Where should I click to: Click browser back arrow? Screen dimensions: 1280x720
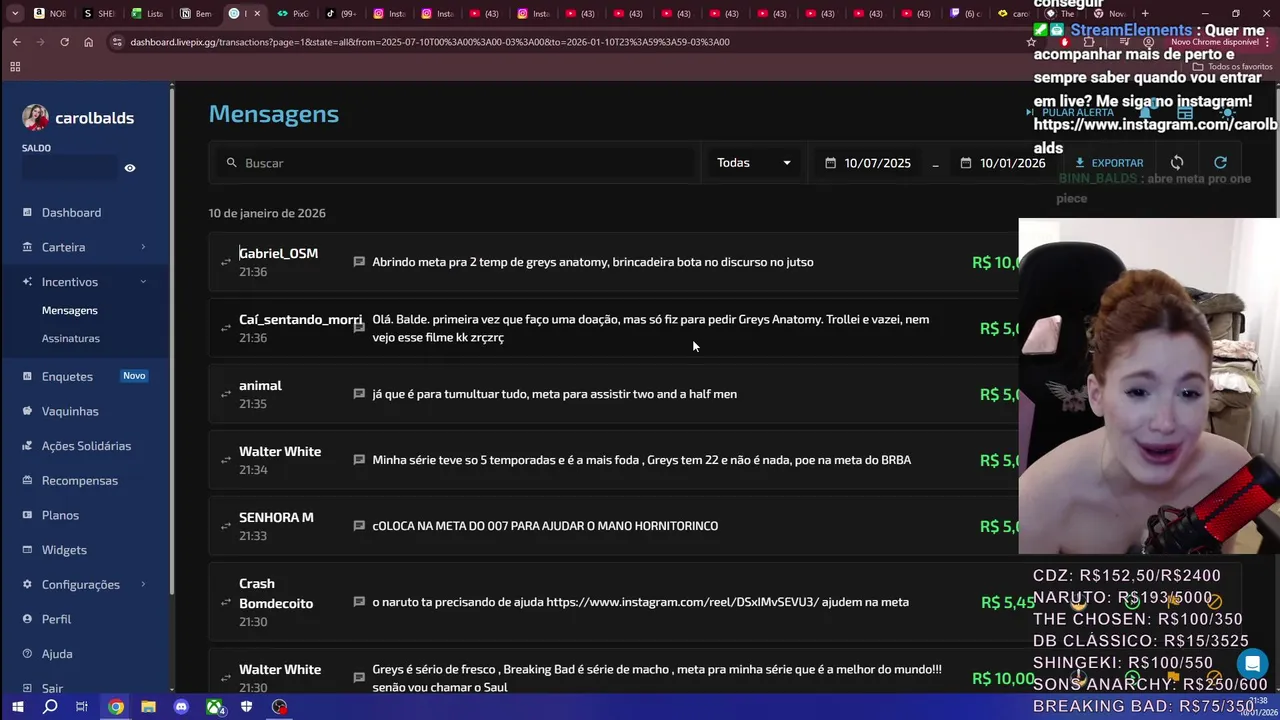click(x=16, y=42)
